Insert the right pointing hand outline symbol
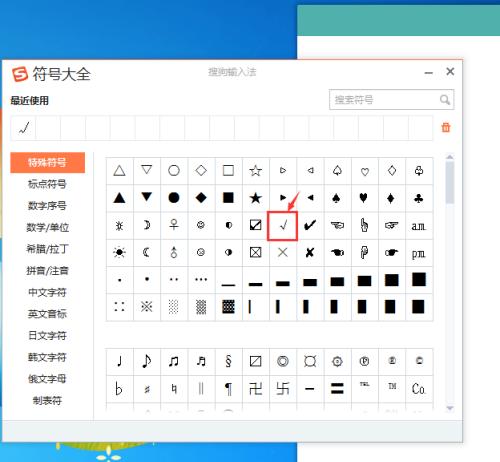Image resolution: width=500 pixels, height=462 pixels. [392, 225]
